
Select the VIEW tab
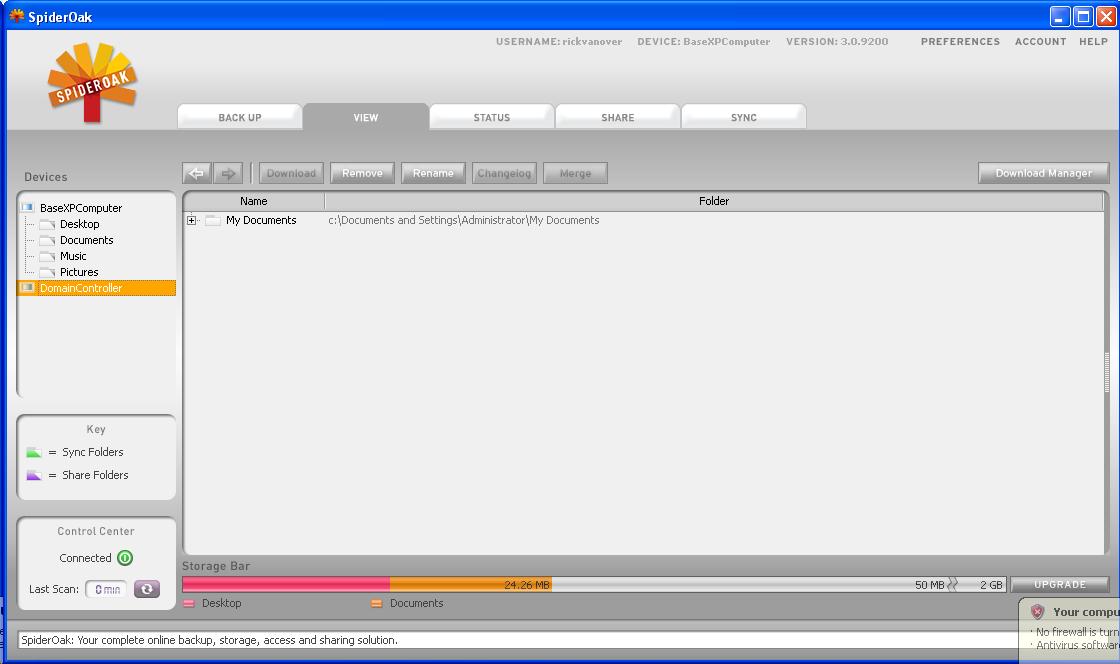[x=366, y=117]
